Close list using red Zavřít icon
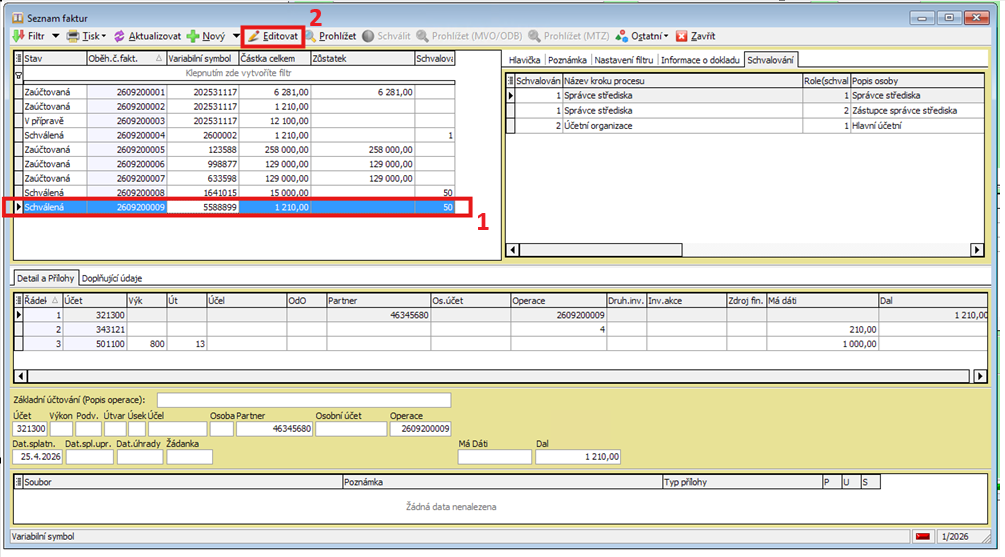Screen dimensions: 1005x557 682,36
